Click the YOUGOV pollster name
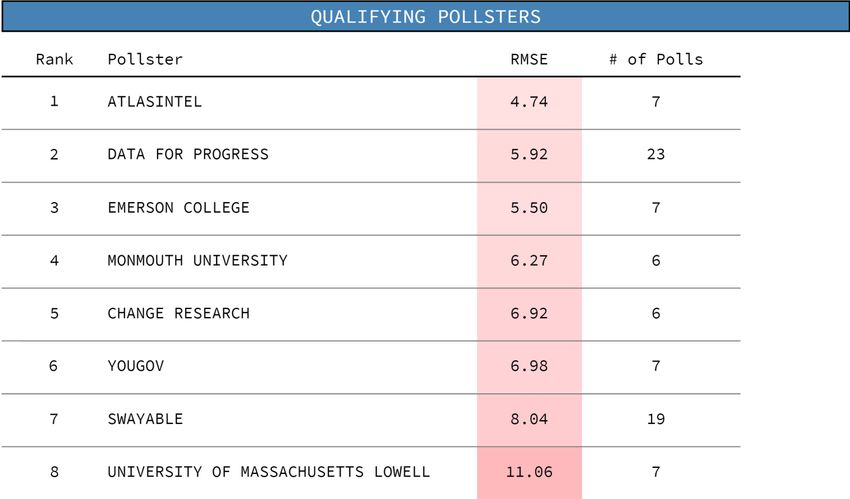The width and height of the screenshot is (850, 499). (x=136, y=366)
